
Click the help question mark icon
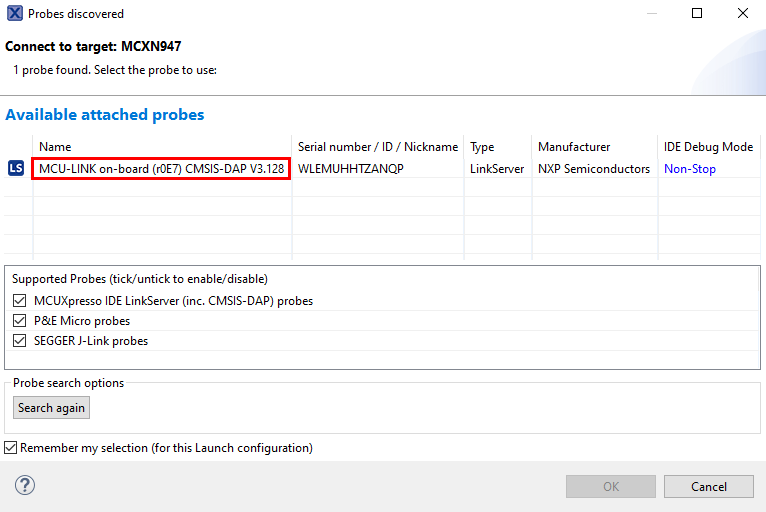(25, 486)
